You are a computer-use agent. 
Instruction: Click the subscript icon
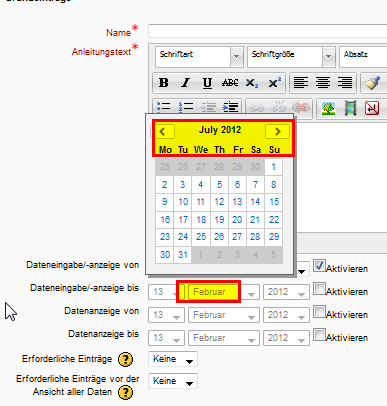[252, 83]
